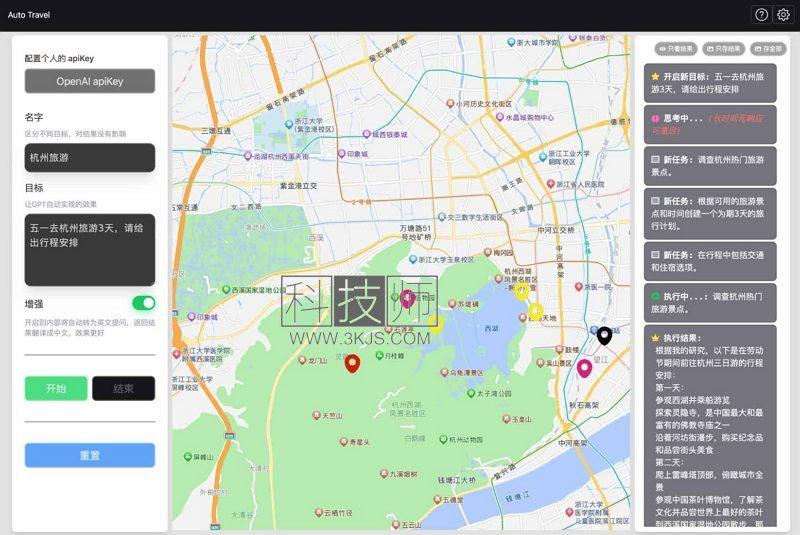Click the 新任务: 调查杭州热门旅游景点 card
Screen dimensions: 800x535
pyautogui.click(x=710, y=166)
